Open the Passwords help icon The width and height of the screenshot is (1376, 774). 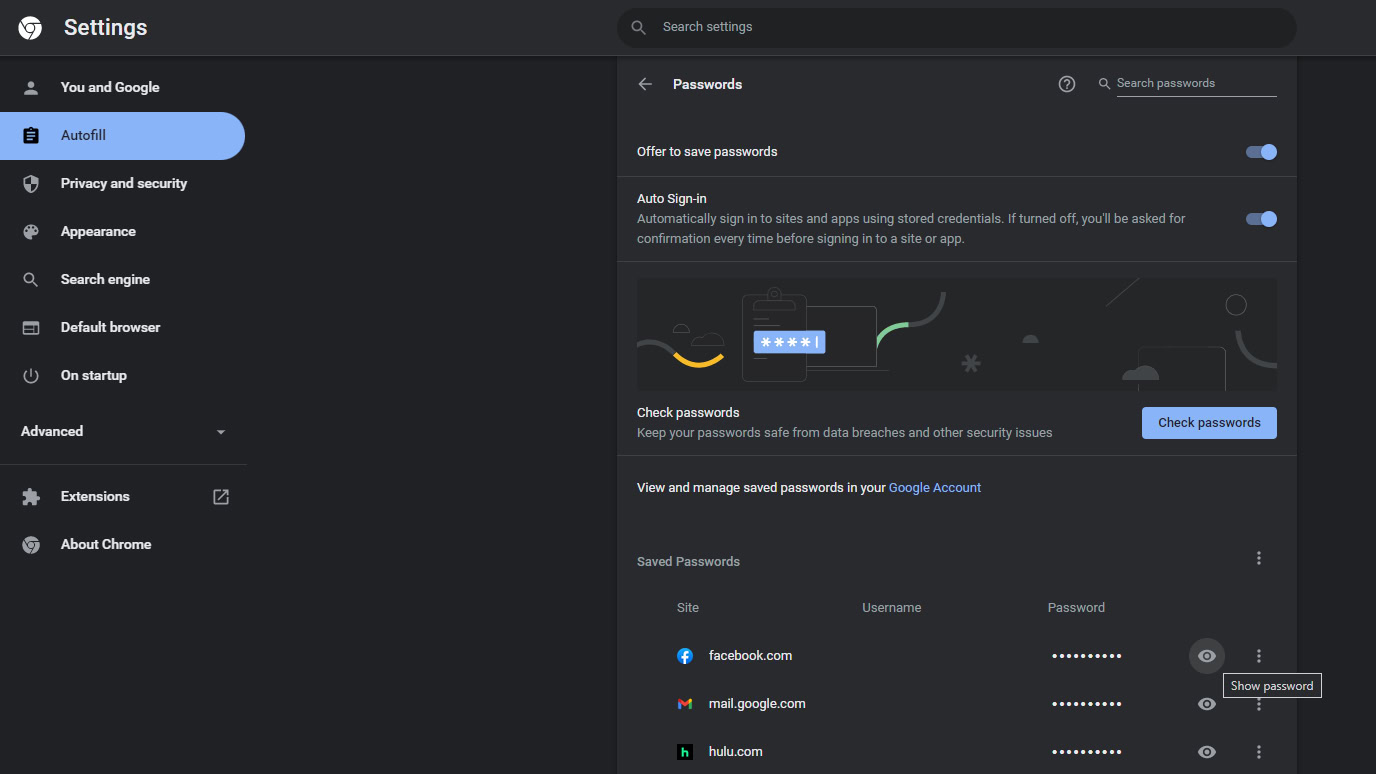click(x=1067, y=84)
